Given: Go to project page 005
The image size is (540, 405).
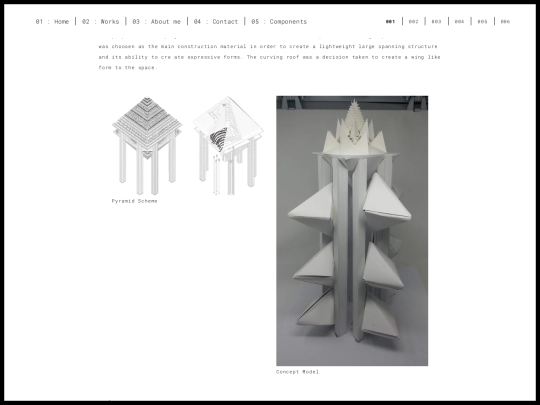Looking at the screenshot, I should tap(482, 22).
